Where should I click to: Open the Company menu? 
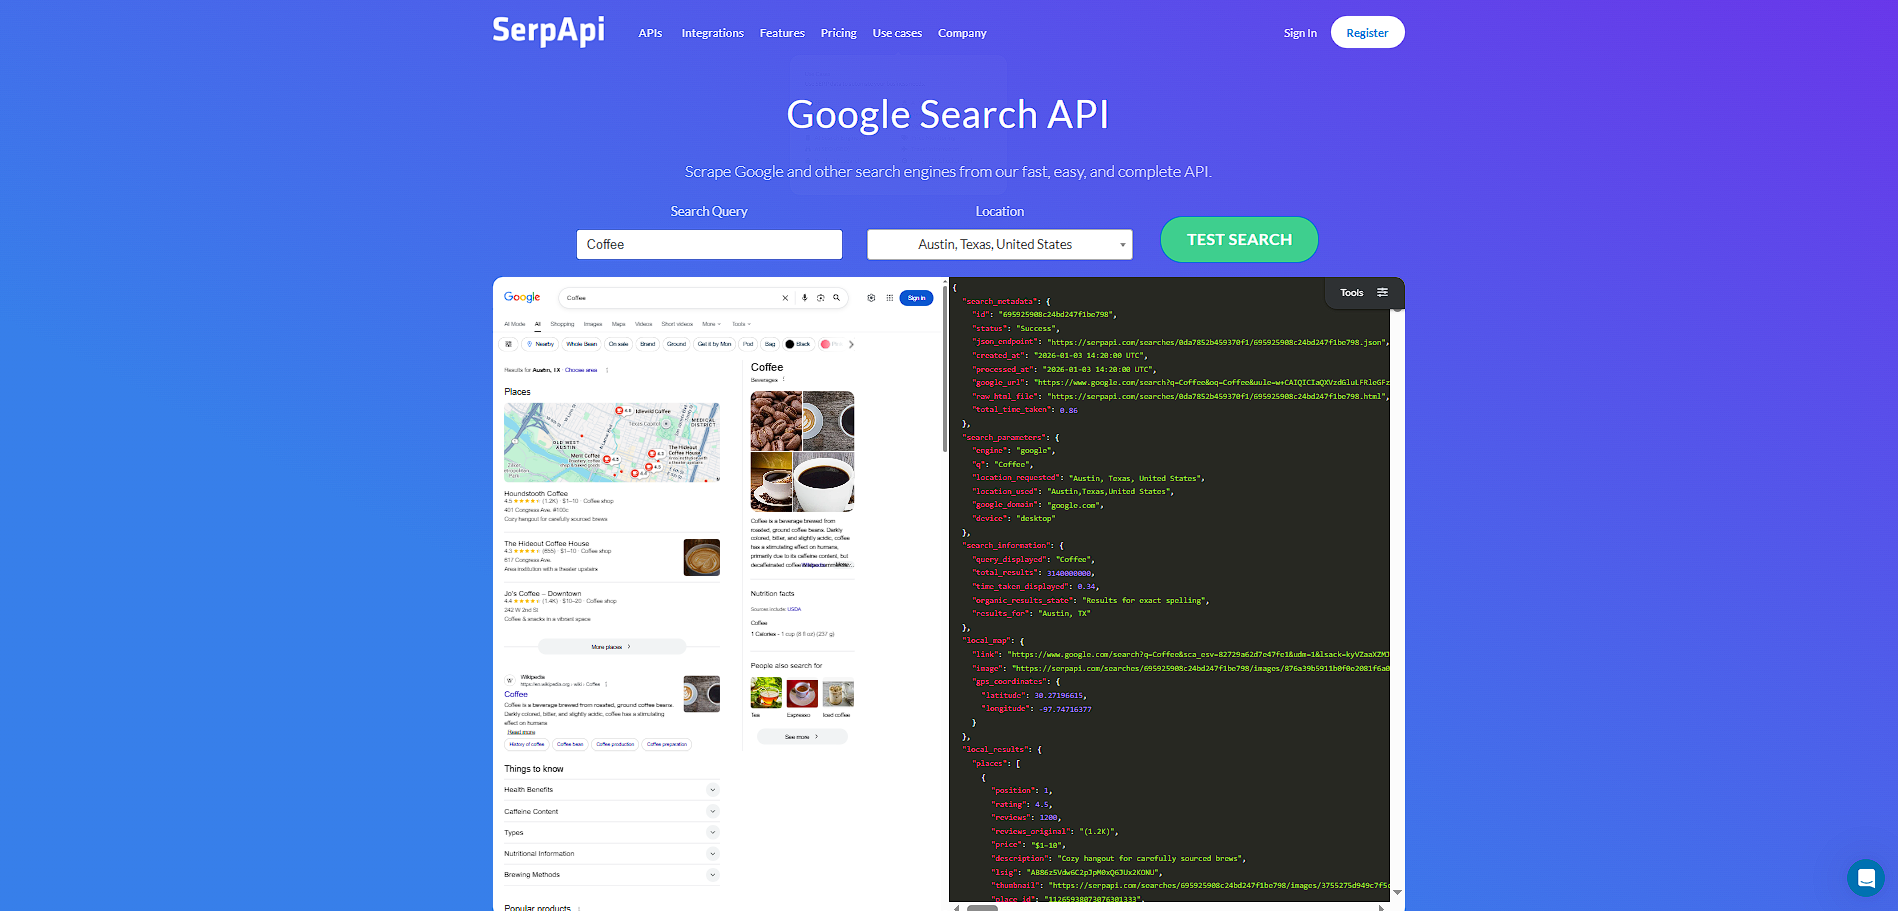tap(962, 33)
